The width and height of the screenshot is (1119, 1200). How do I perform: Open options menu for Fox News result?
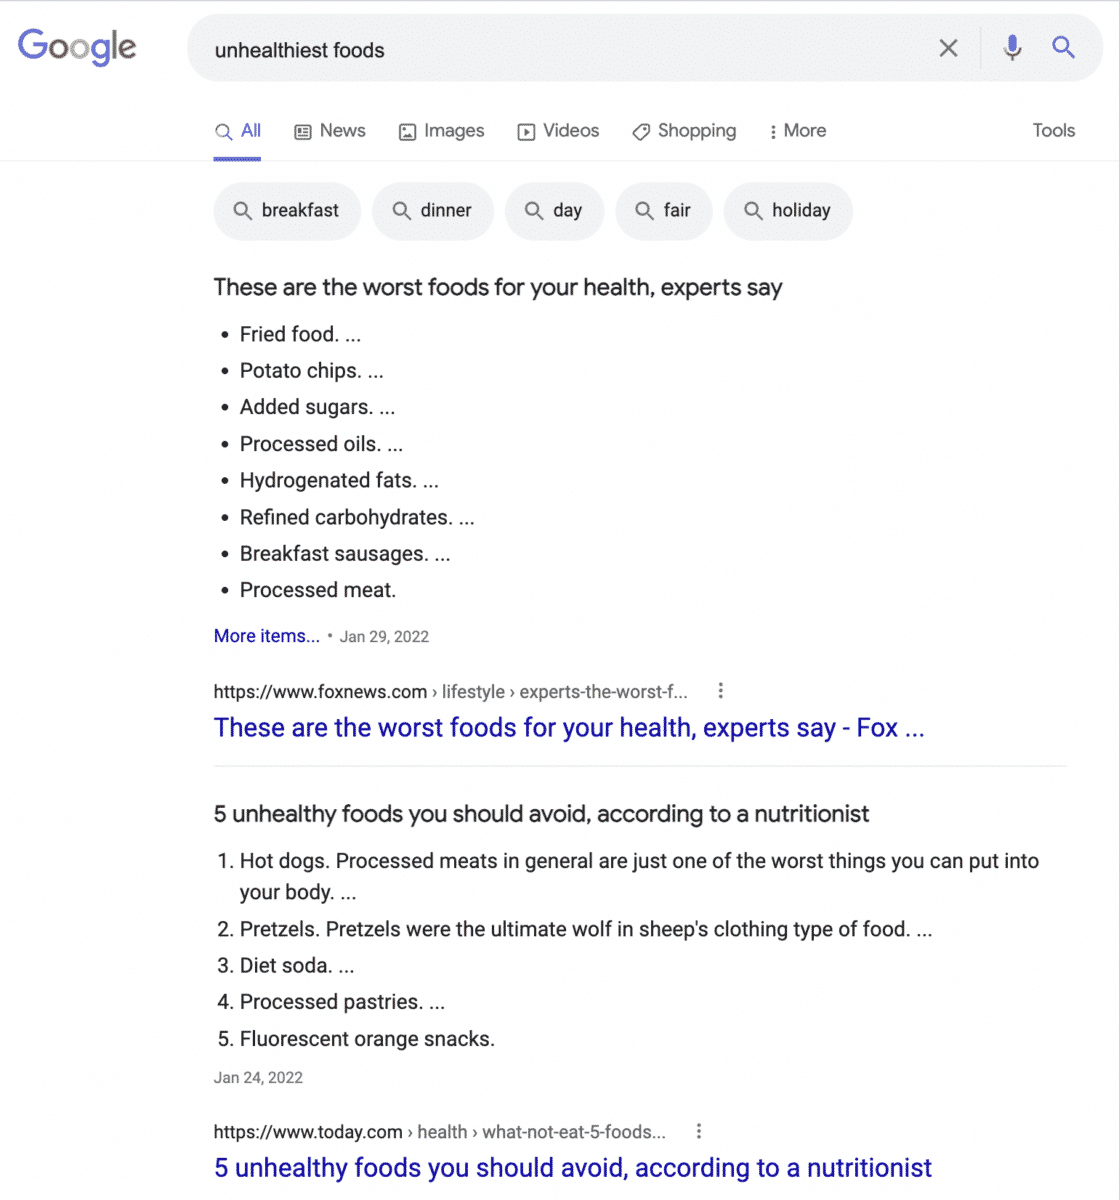[720, 691]
